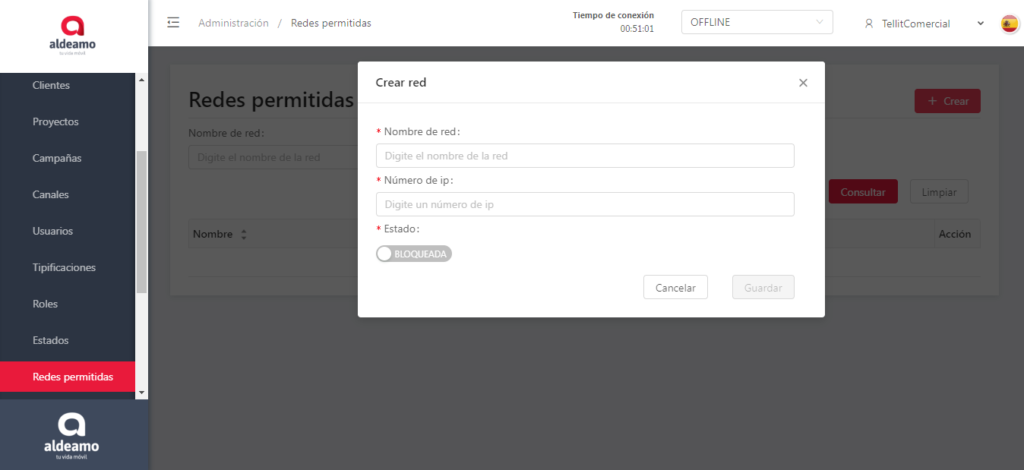Focus the Número de ip input field
This screenshot has height=470, width=1024.
[585, 204]
